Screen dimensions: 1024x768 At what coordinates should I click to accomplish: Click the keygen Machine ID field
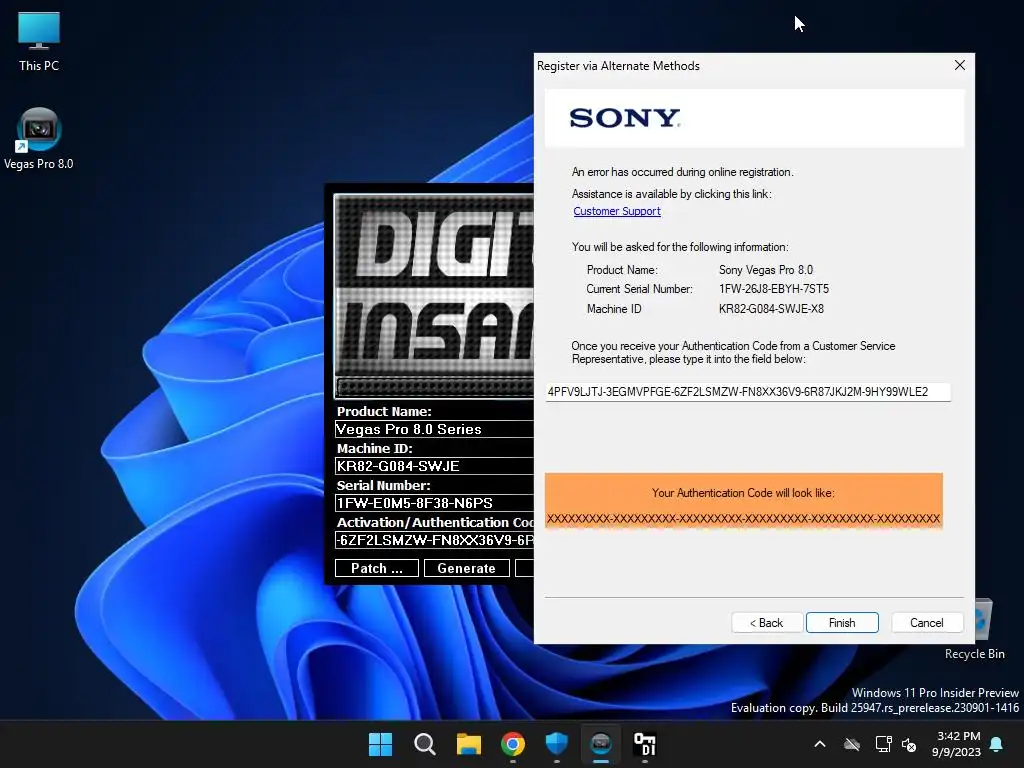pos(434,466)
